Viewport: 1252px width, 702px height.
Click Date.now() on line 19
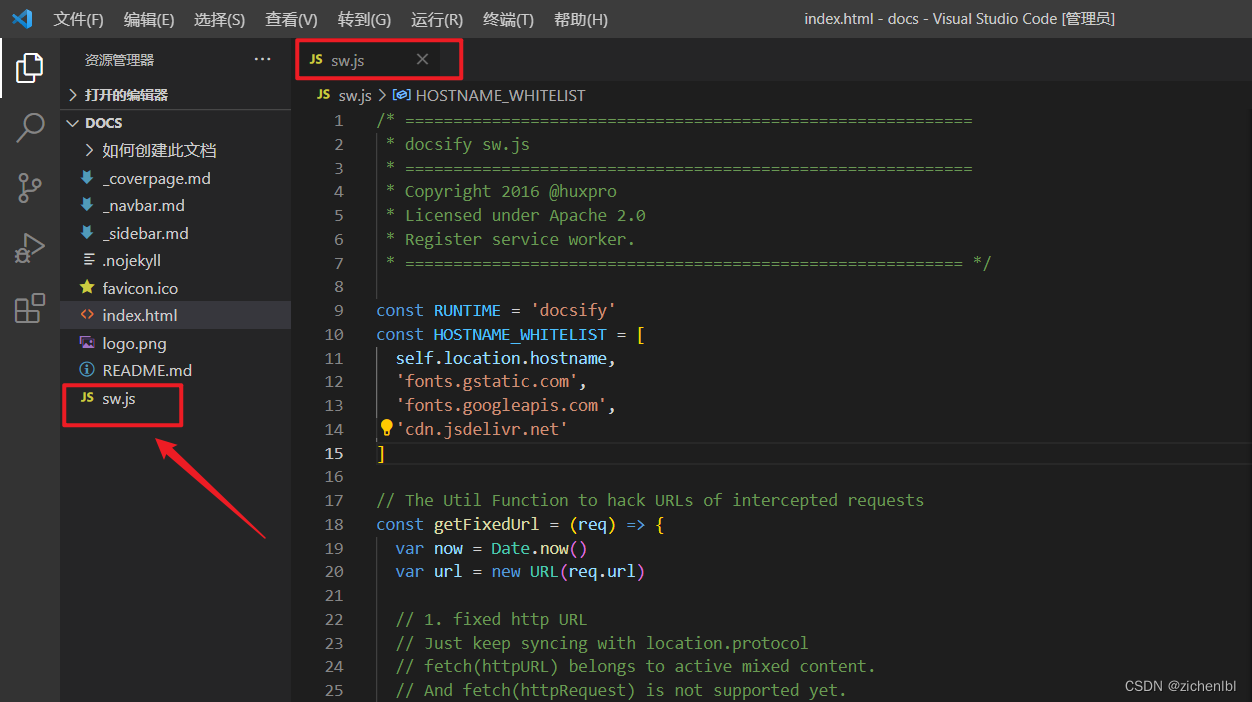coord(539,548)
